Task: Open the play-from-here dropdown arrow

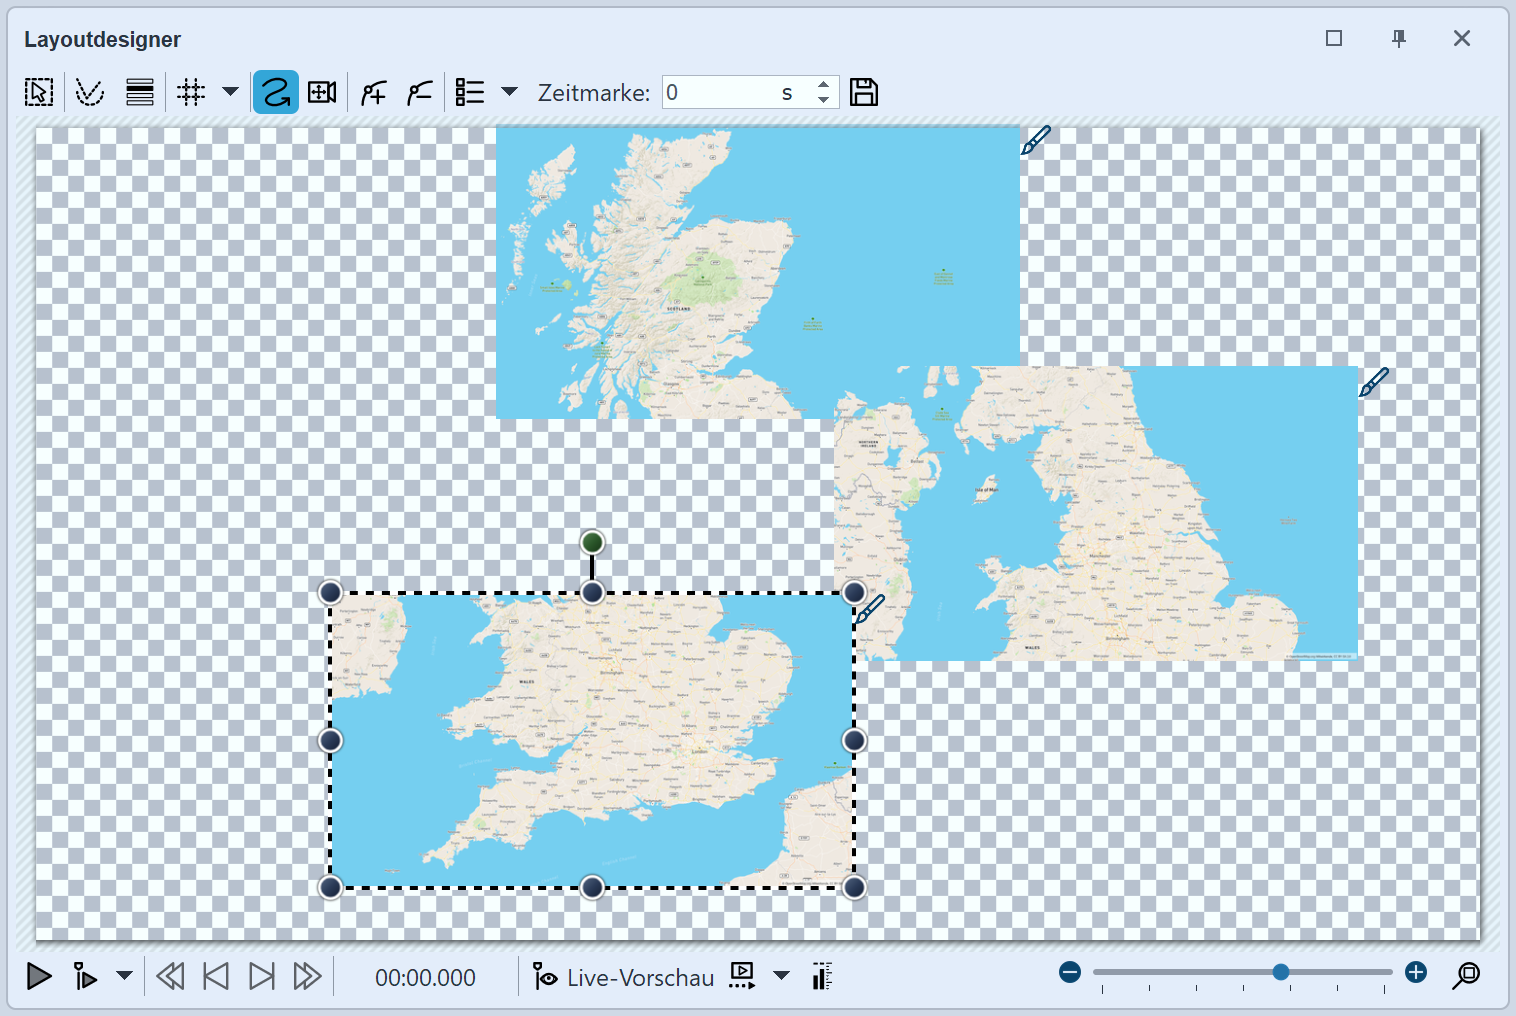Action: (x=124, y=976)
